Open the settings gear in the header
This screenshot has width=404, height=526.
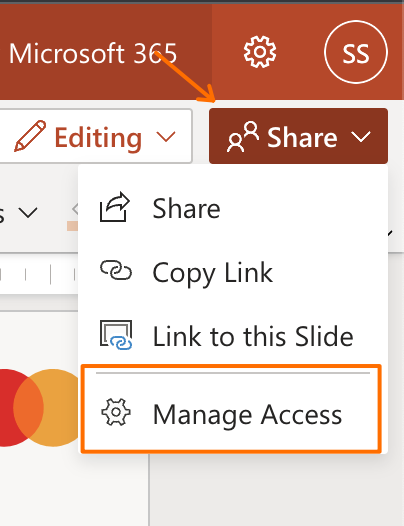coord(260,52)
